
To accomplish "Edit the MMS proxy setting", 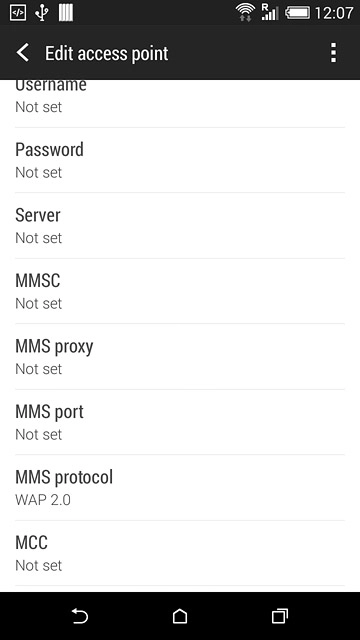I will coord(180,356).
